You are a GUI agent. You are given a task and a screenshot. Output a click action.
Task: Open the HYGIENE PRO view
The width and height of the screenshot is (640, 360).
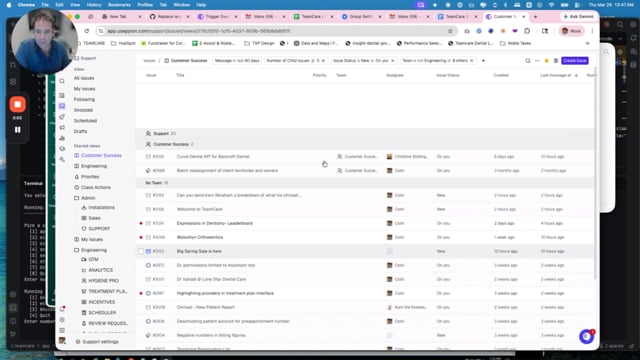click(103, 280)
